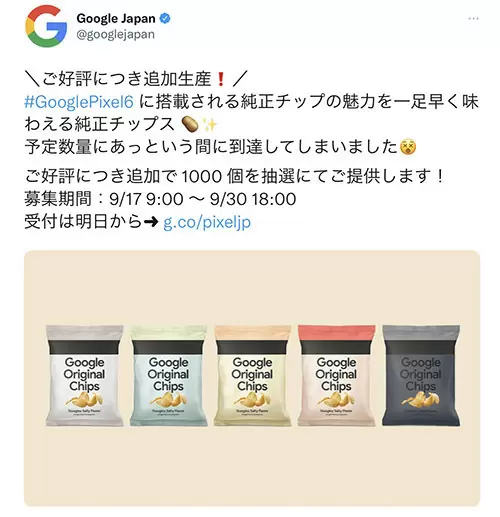Select the white Google Original Chips bag
Screen dimensions: 500x517
pyautogui.click(x=85, y=376)
